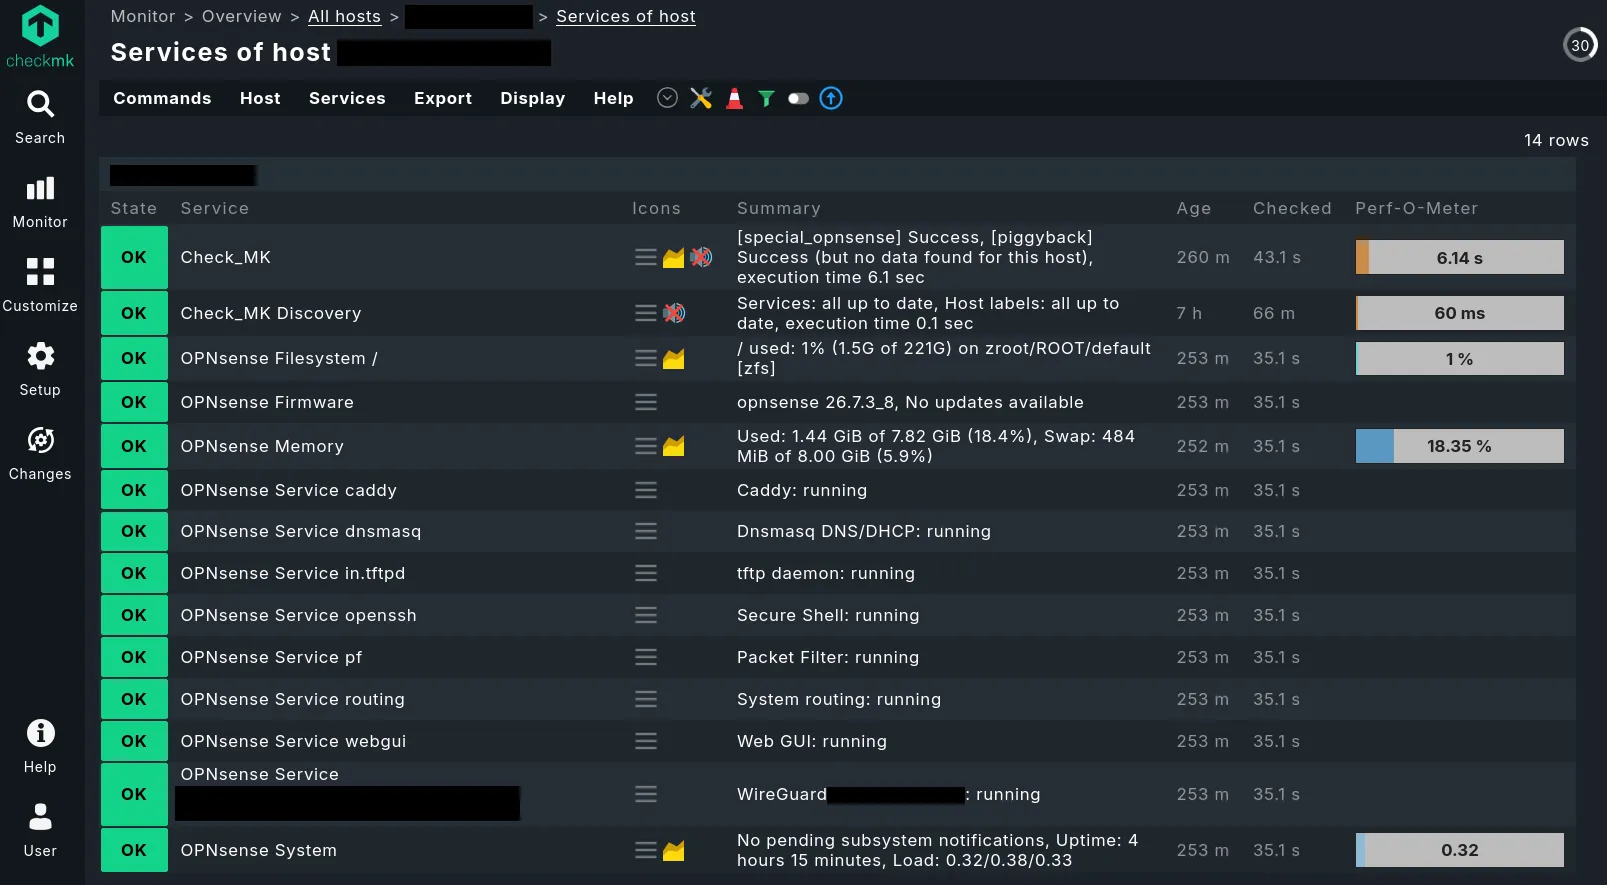Screen dimensions: 1607x885
Task: Open the Setup gear menu in the sidebar
Action: (x=40, y=369)
